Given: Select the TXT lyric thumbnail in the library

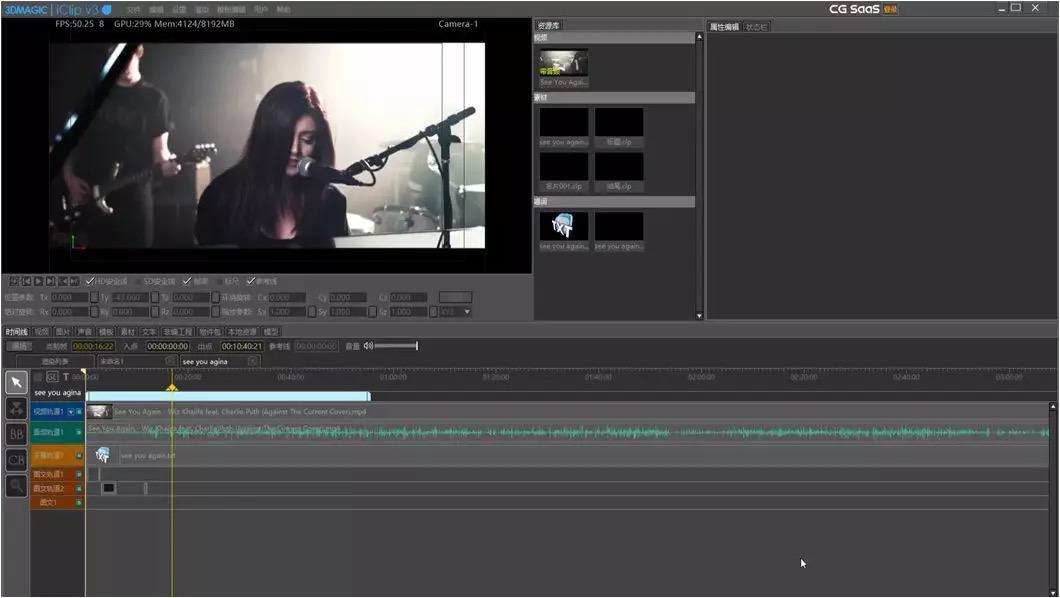Looking at the screenshot, I should point(564,226).
